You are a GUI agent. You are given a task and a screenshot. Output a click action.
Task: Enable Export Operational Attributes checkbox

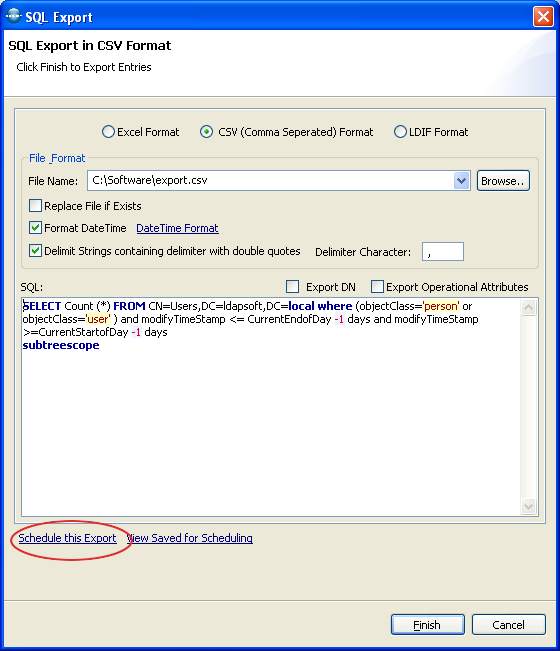377,286
